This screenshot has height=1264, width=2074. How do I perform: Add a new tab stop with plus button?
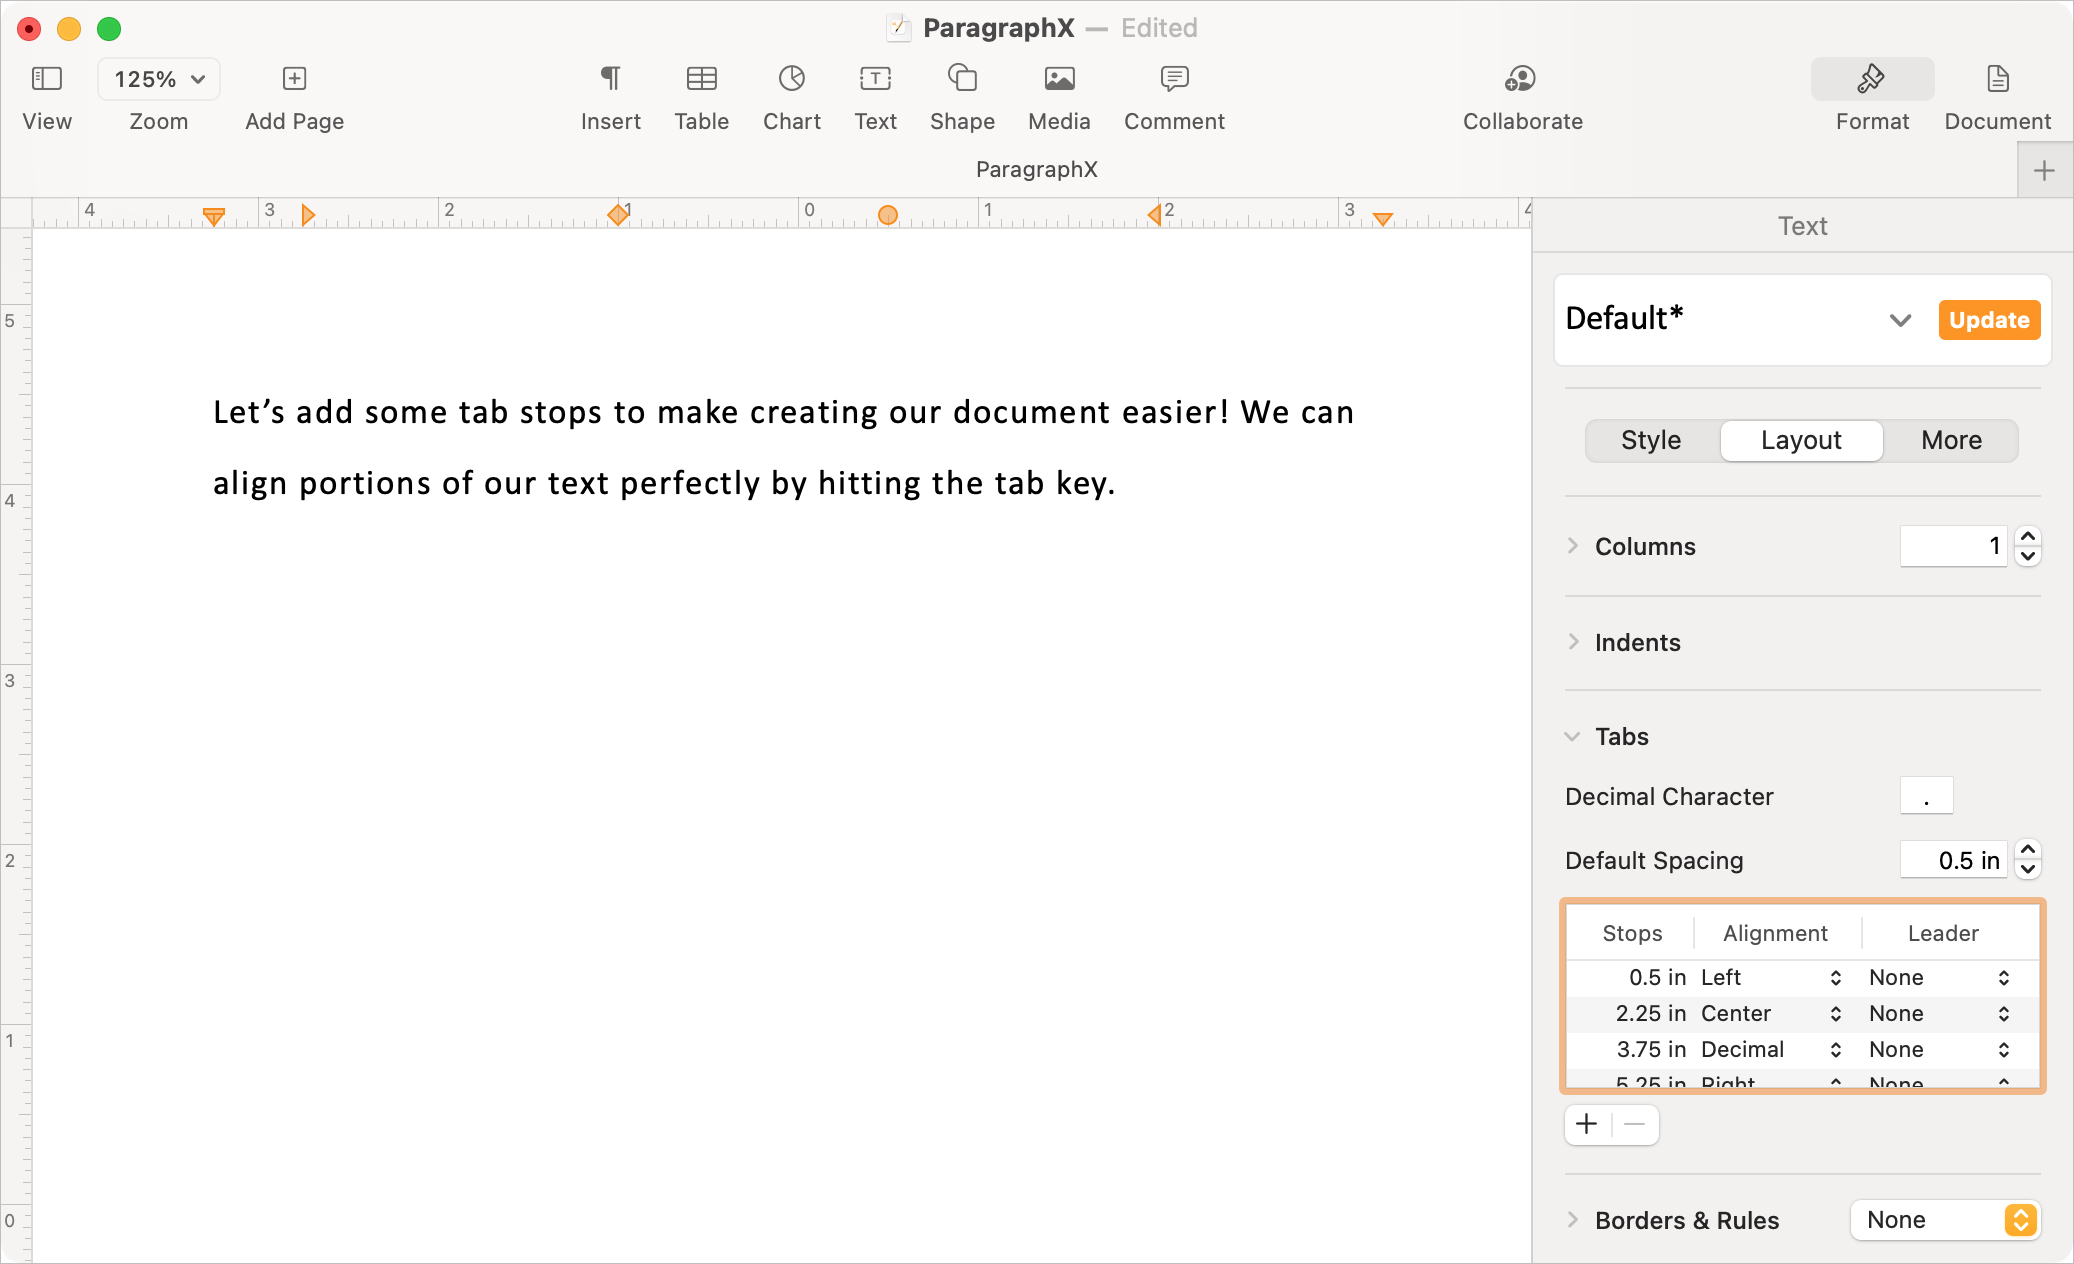[x=1587, y=1124]
